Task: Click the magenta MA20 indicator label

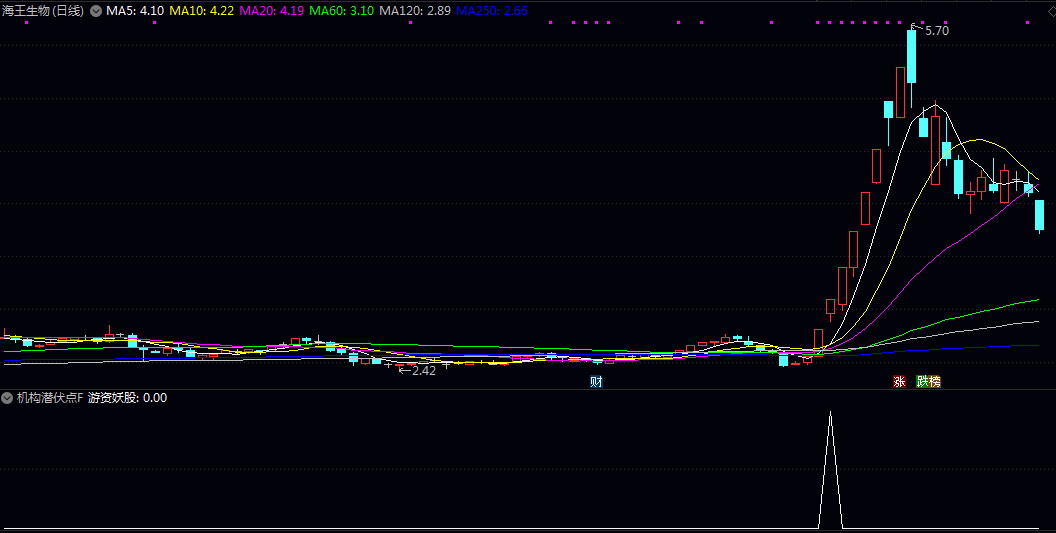Action: coord(272,11)
